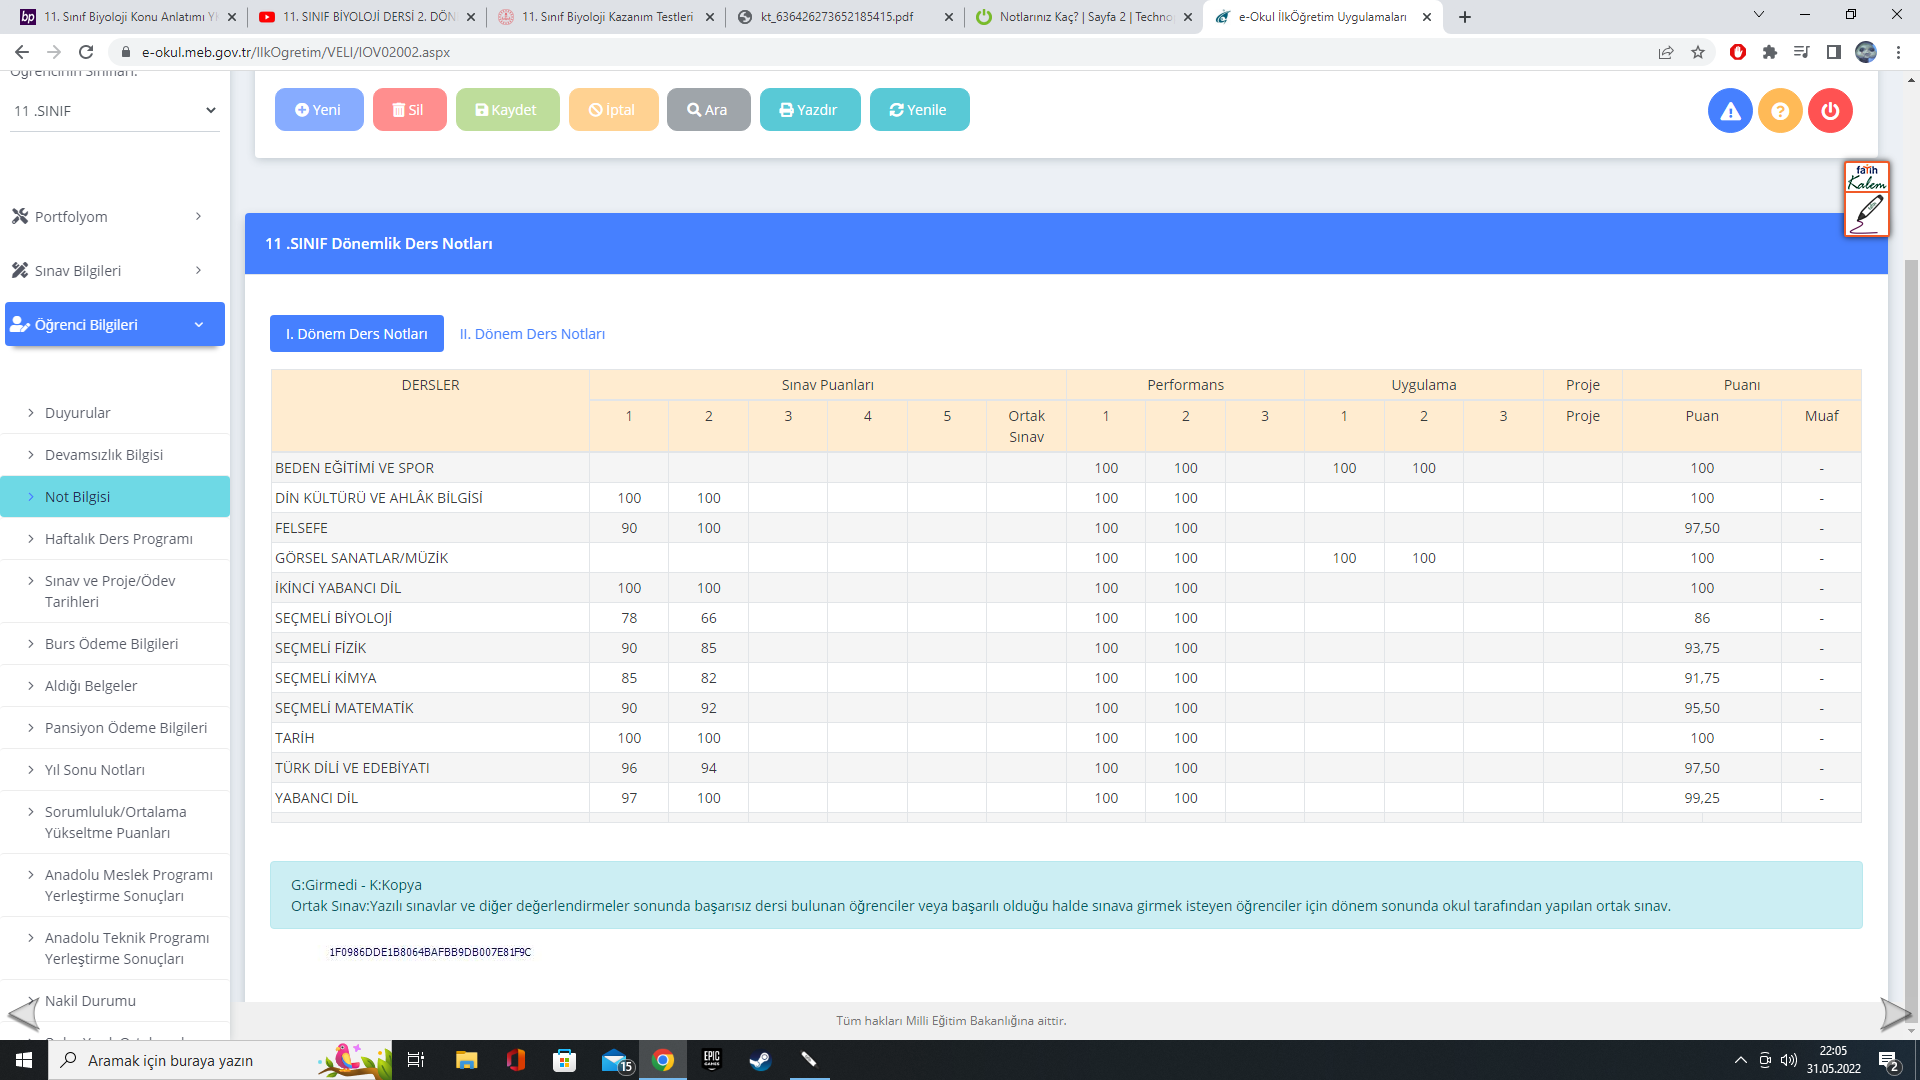Click the Ara search button

[708, 110]
